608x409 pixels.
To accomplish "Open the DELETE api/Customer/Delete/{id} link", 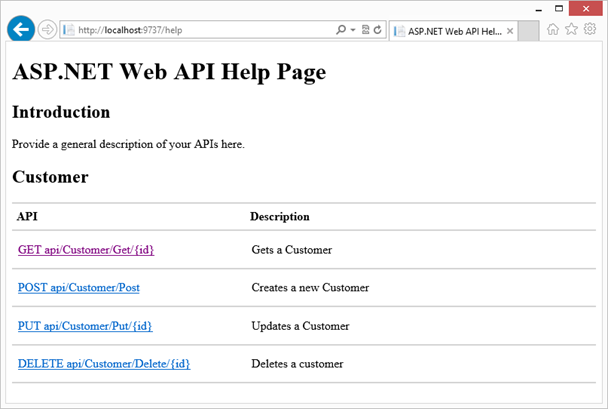I will (103, 364).
